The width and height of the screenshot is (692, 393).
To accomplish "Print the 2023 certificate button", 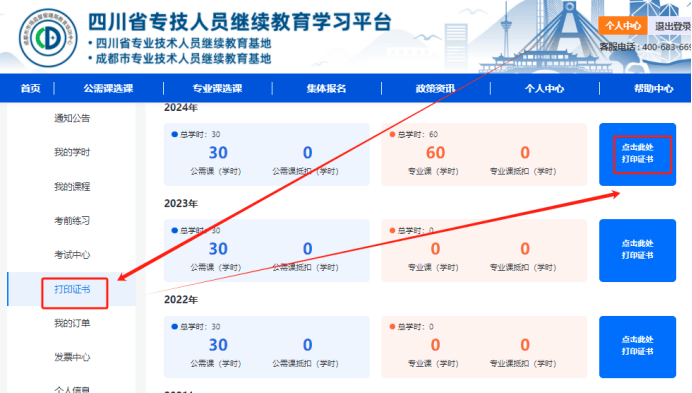I will [637, 250].
